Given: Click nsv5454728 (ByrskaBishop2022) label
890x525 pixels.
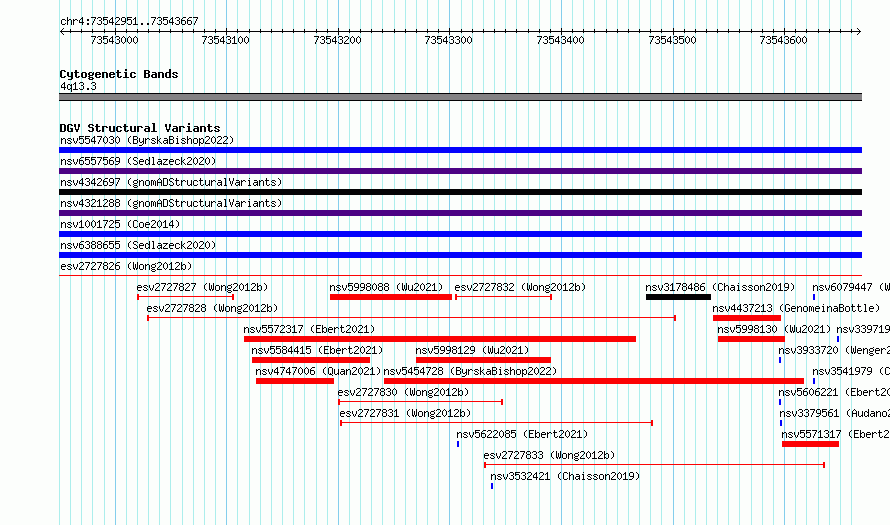Looking at the screenshot, I should (x=471, y=371).
